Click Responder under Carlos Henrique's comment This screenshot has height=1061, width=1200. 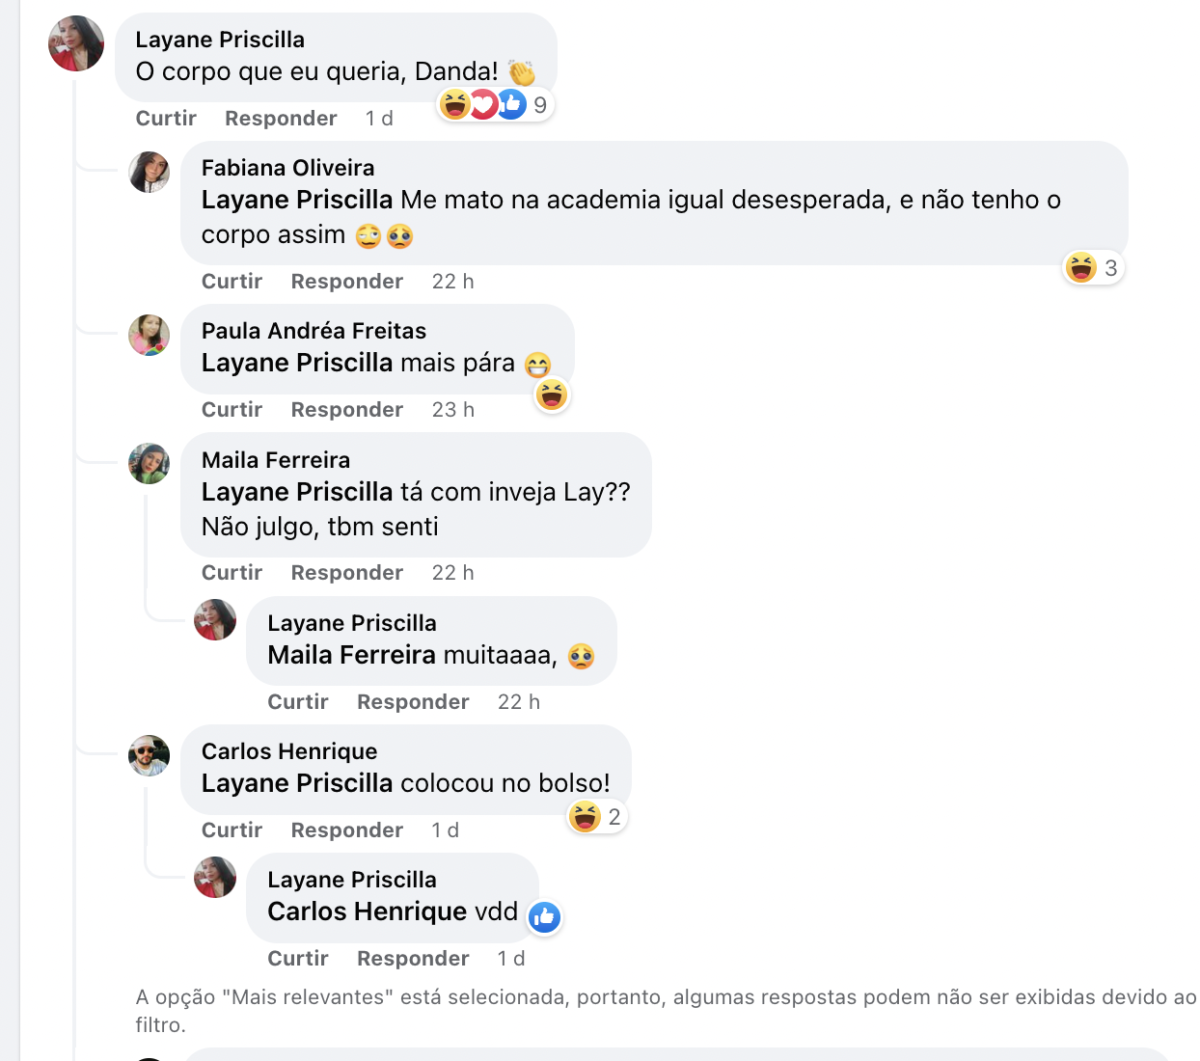pos(347,830)
